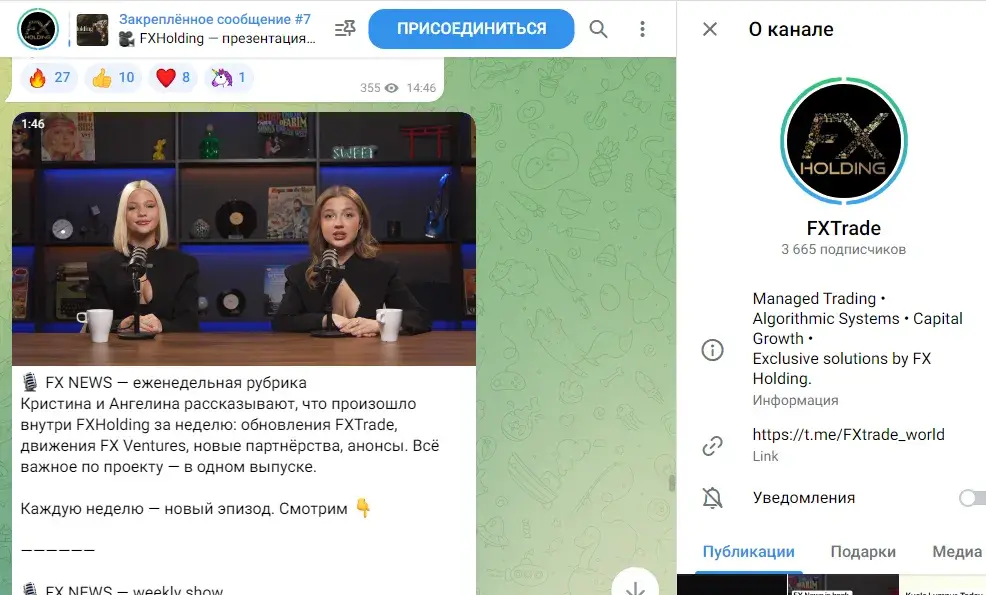Viewport: 986px width, 595px height.
Task: Open the t.me/FXtrade_world link
Action: pyautogui.click(x=848, y=435)
